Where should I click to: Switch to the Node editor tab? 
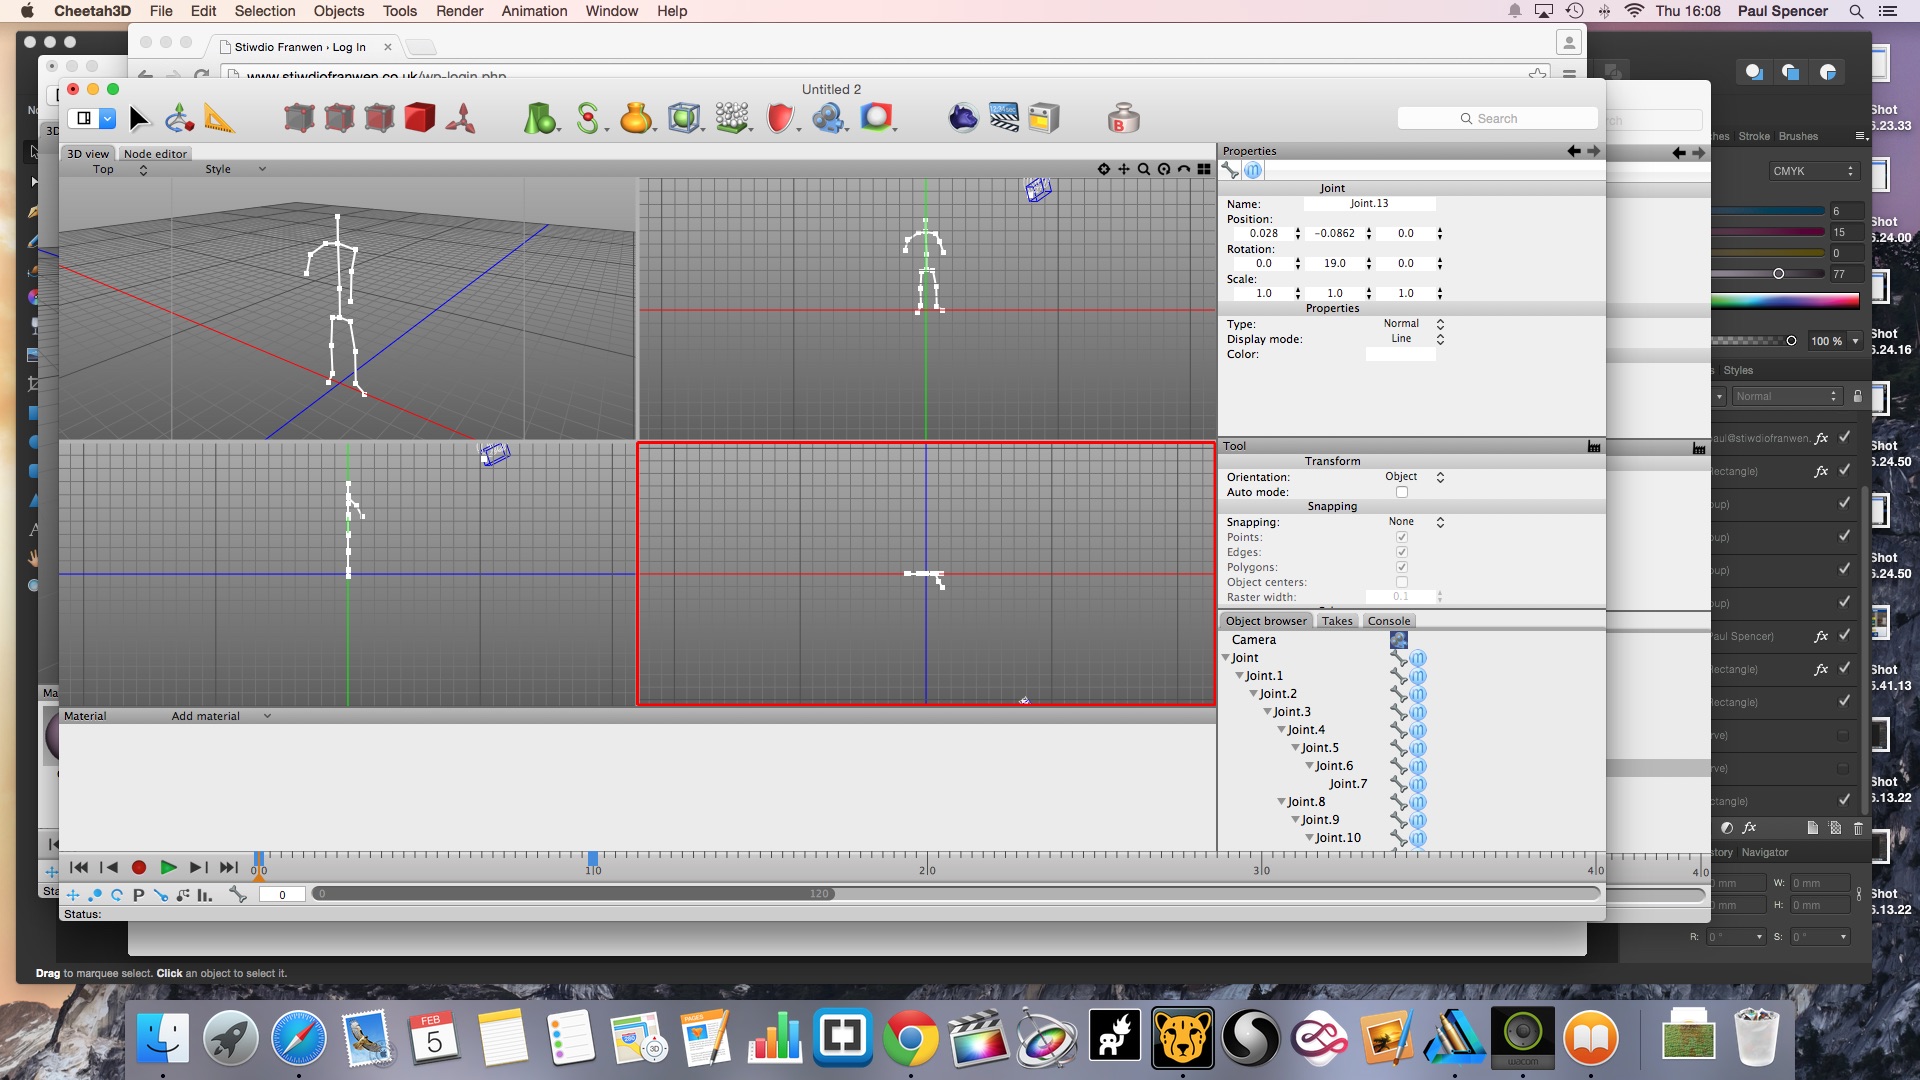(x=155, y=154)
